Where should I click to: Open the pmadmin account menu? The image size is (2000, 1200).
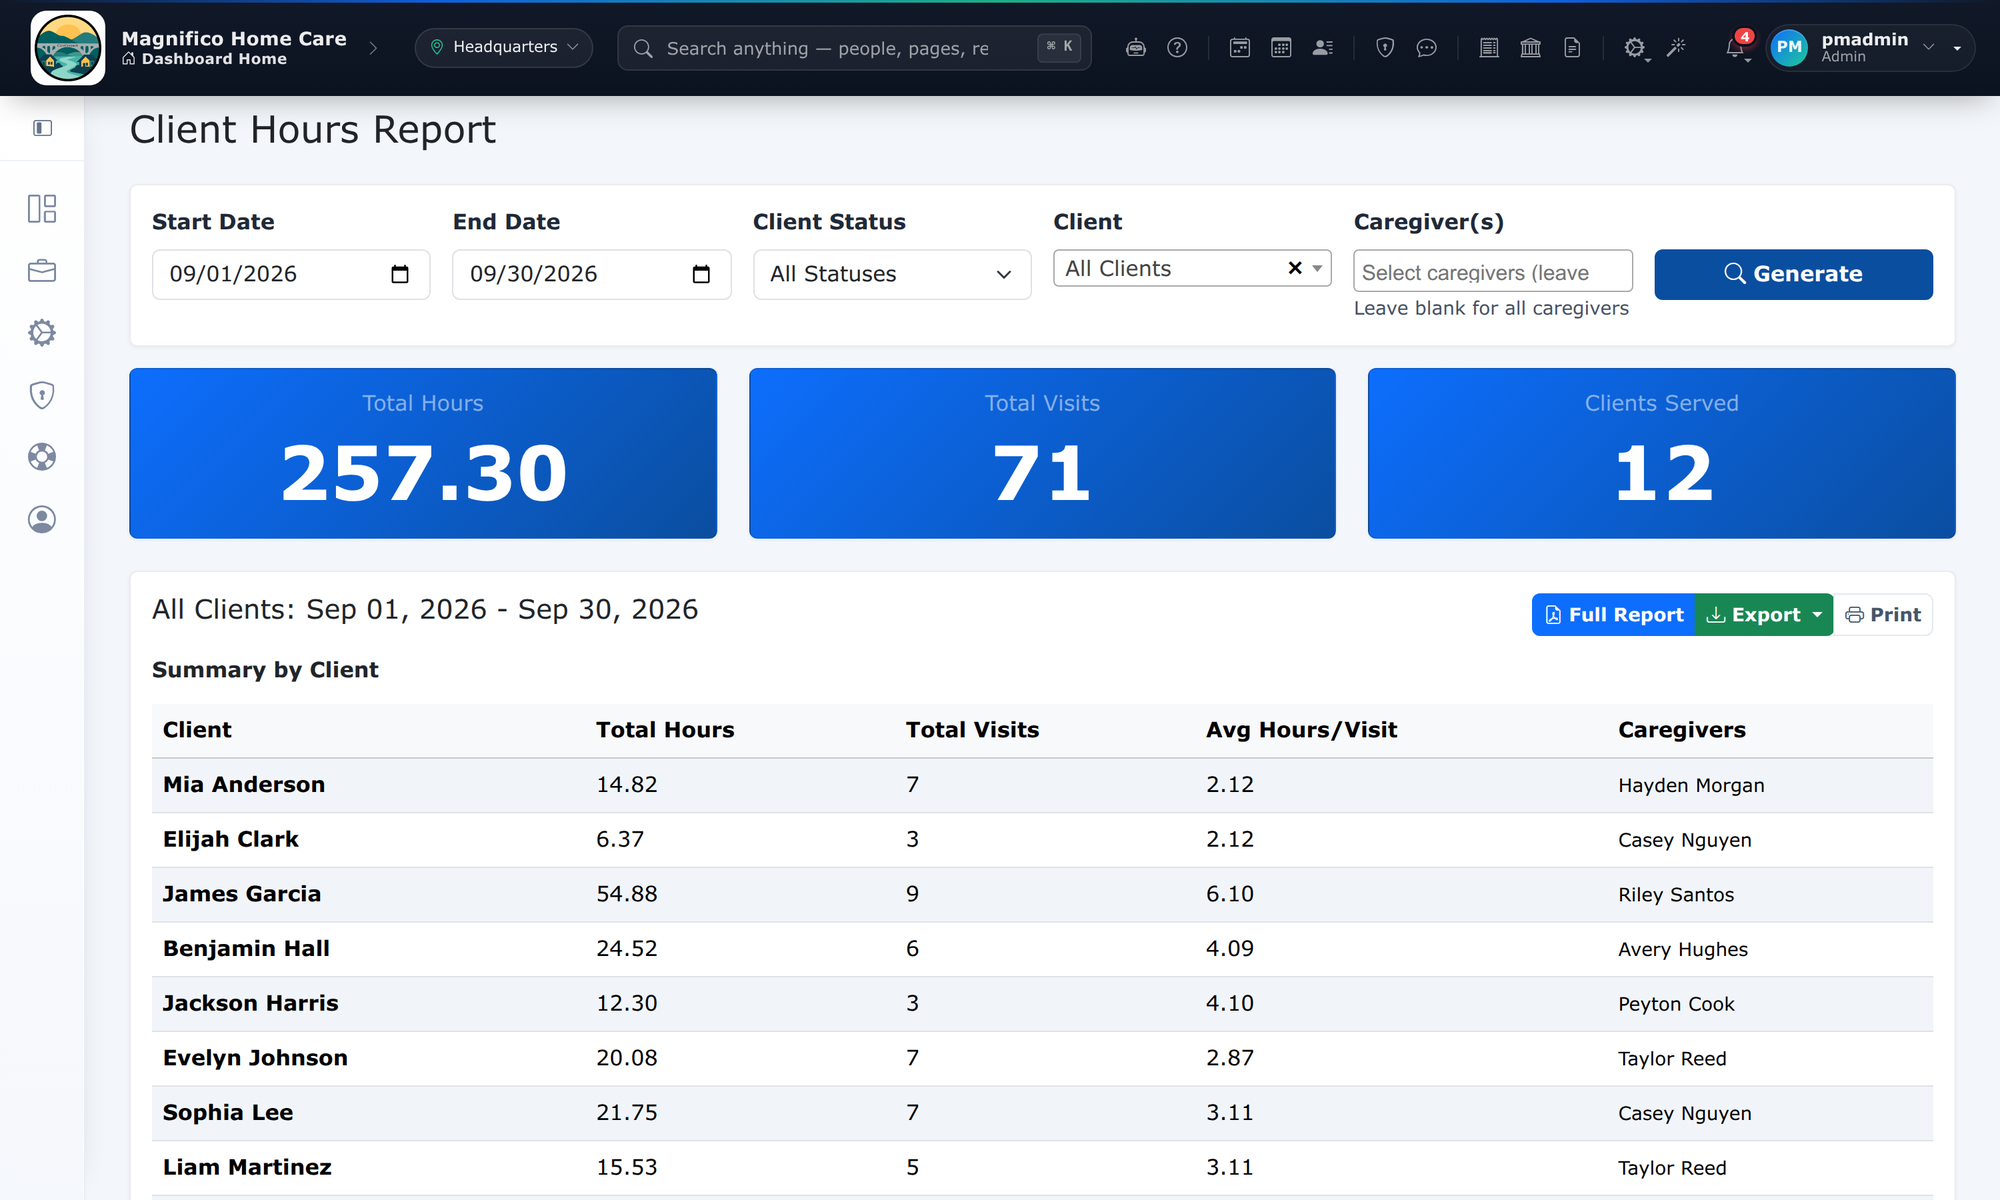[1870, 47]
